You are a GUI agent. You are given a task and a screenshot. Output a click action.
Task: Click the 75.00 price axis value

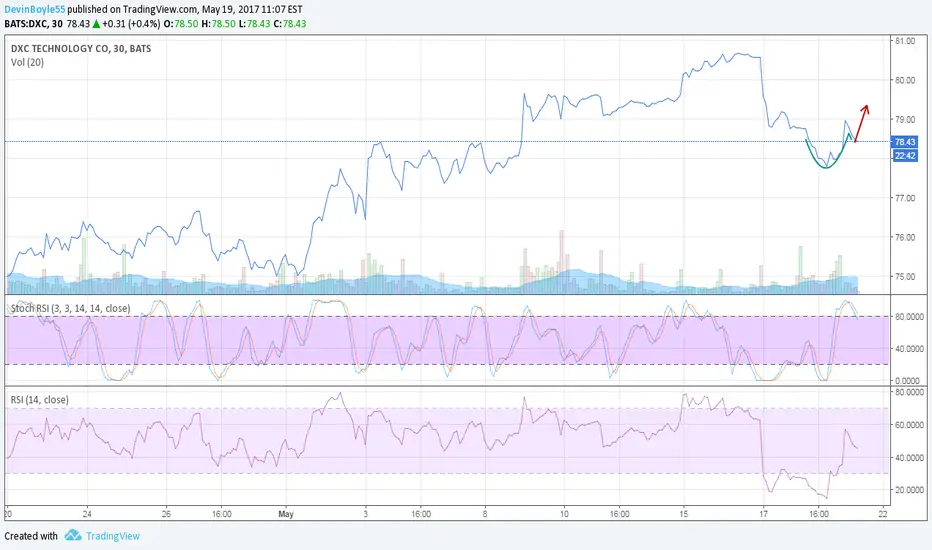(x=905, y=276)
